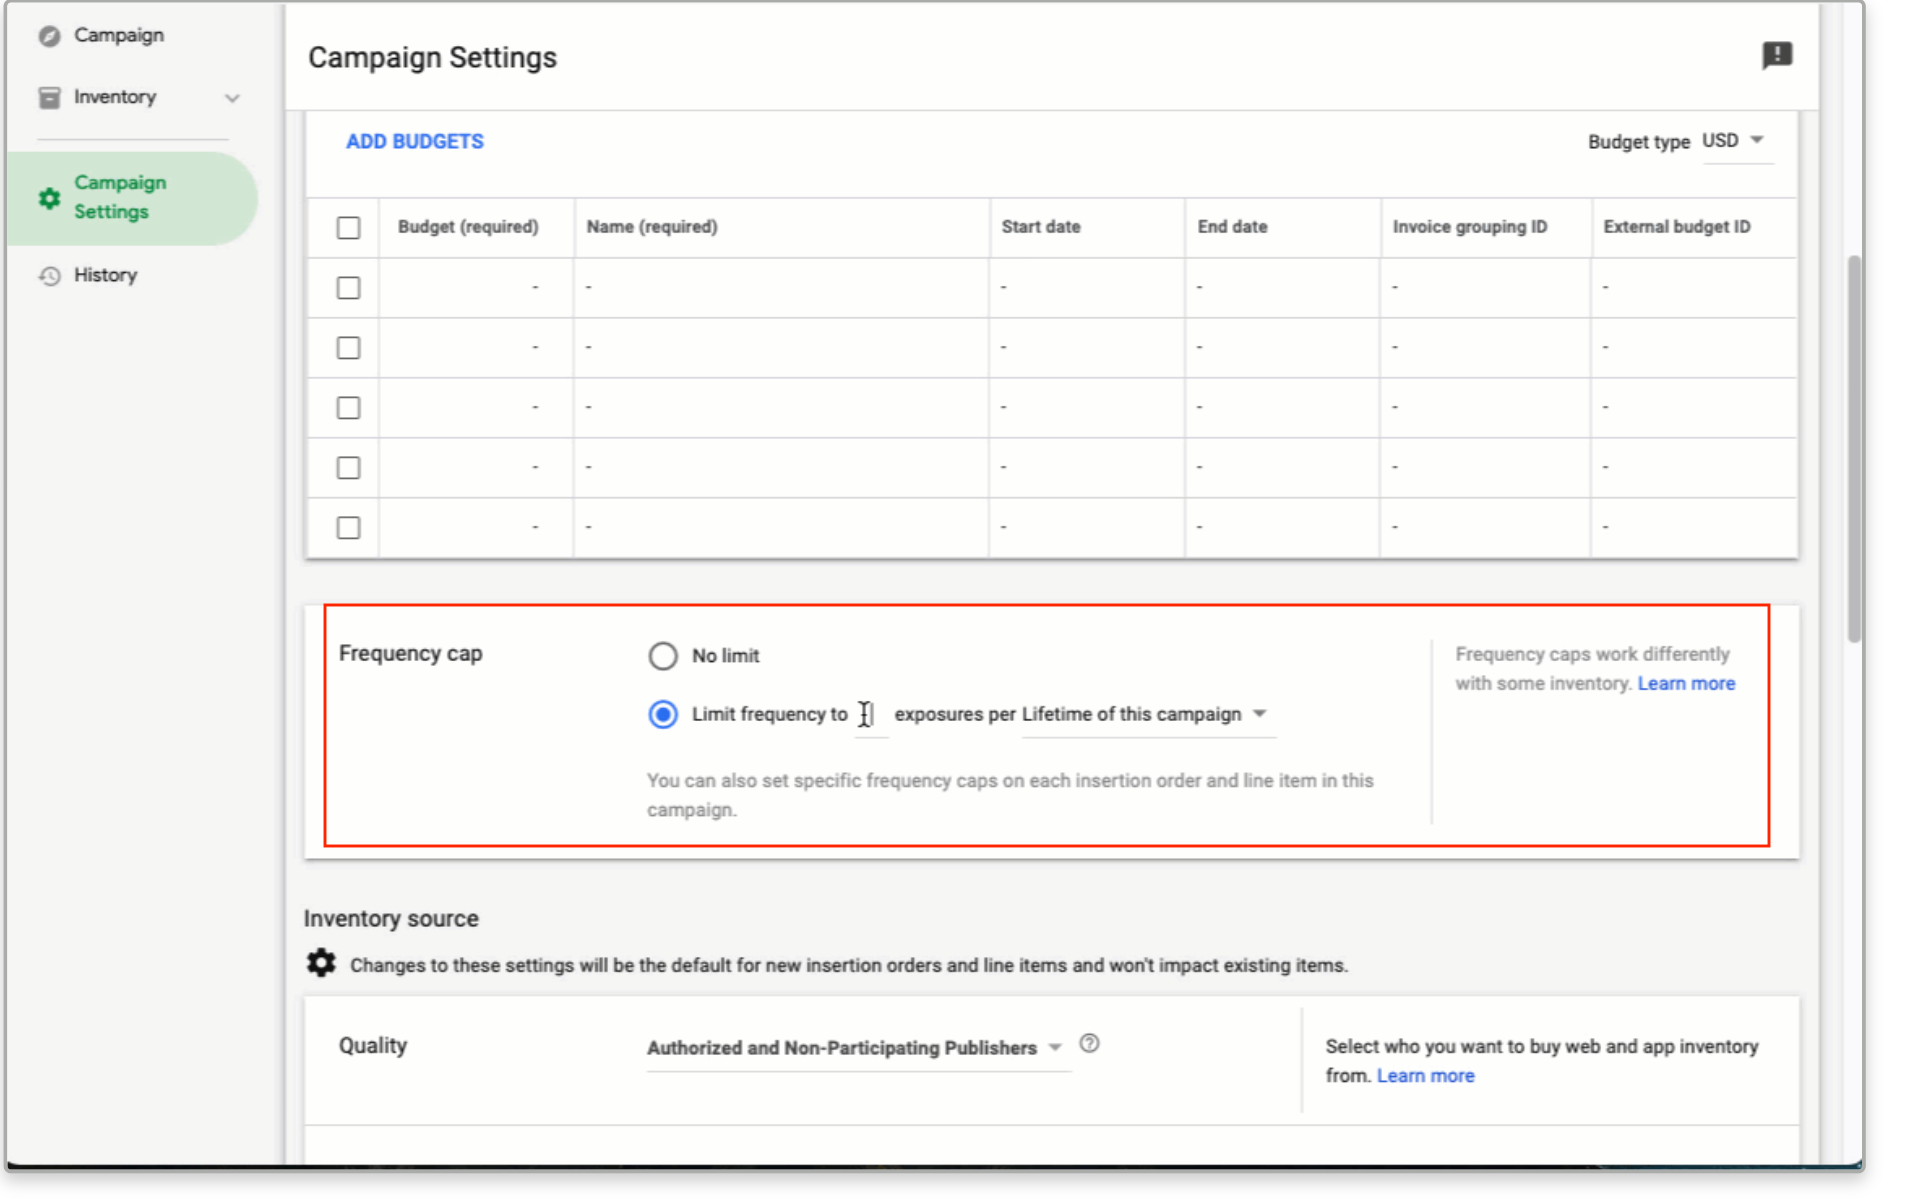Check the third budget row checkbox
Screen dimensions: 1926x1204
coord(348,408)
